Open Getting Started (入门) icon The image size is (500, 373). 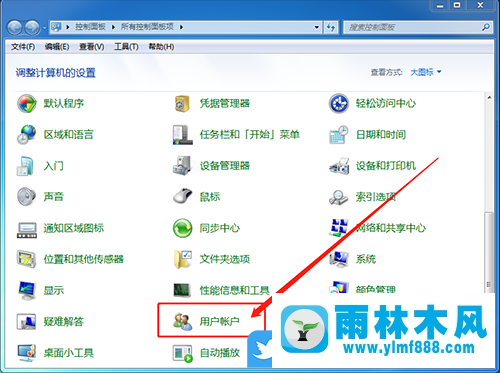point(26,166)
